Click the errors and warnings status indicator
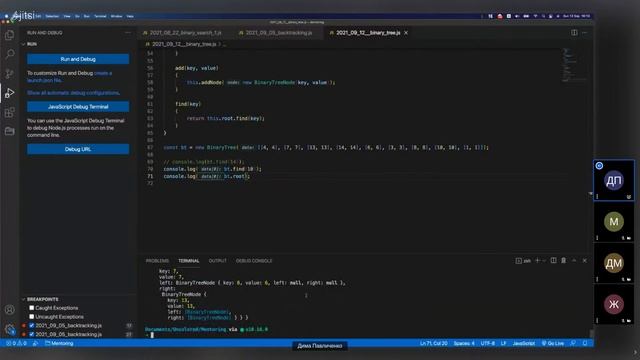This screenshot has height=360, width=640. click(16, 343)
